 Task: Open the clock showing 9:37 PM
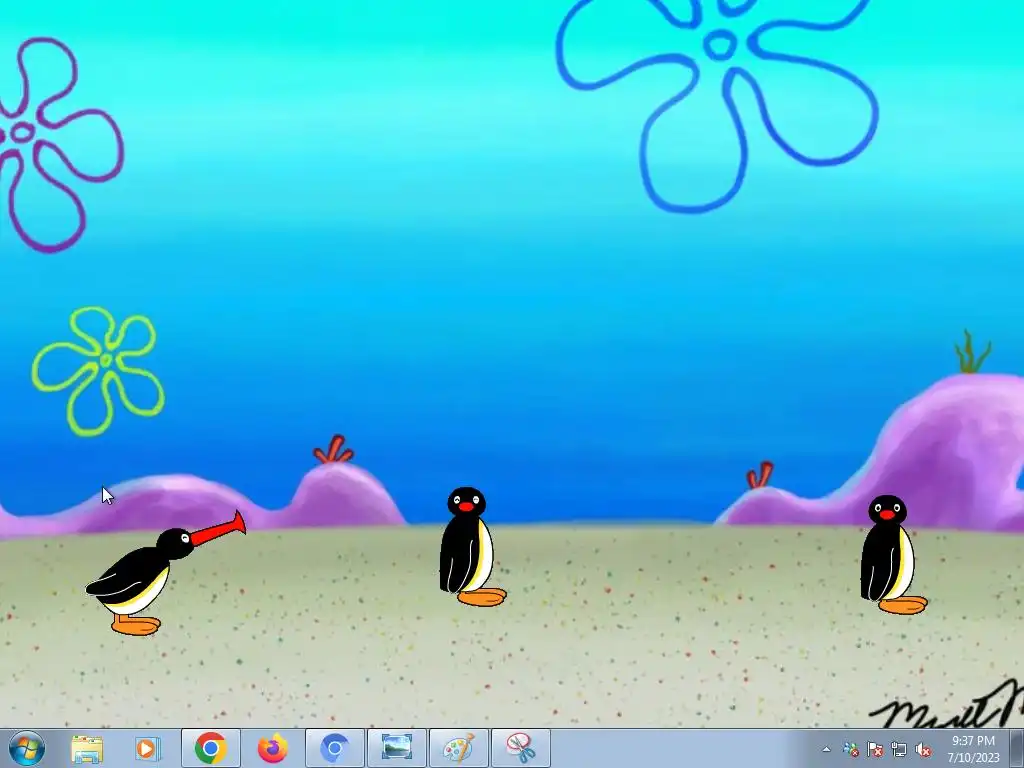point(974,749)
